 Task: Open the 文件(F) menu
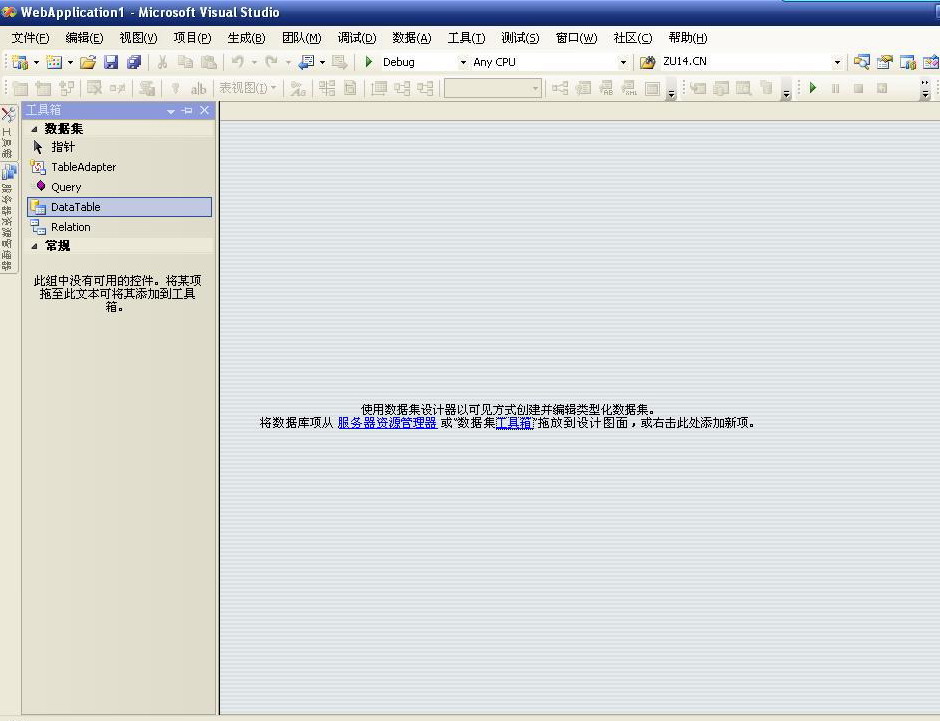tap(30, 38)
